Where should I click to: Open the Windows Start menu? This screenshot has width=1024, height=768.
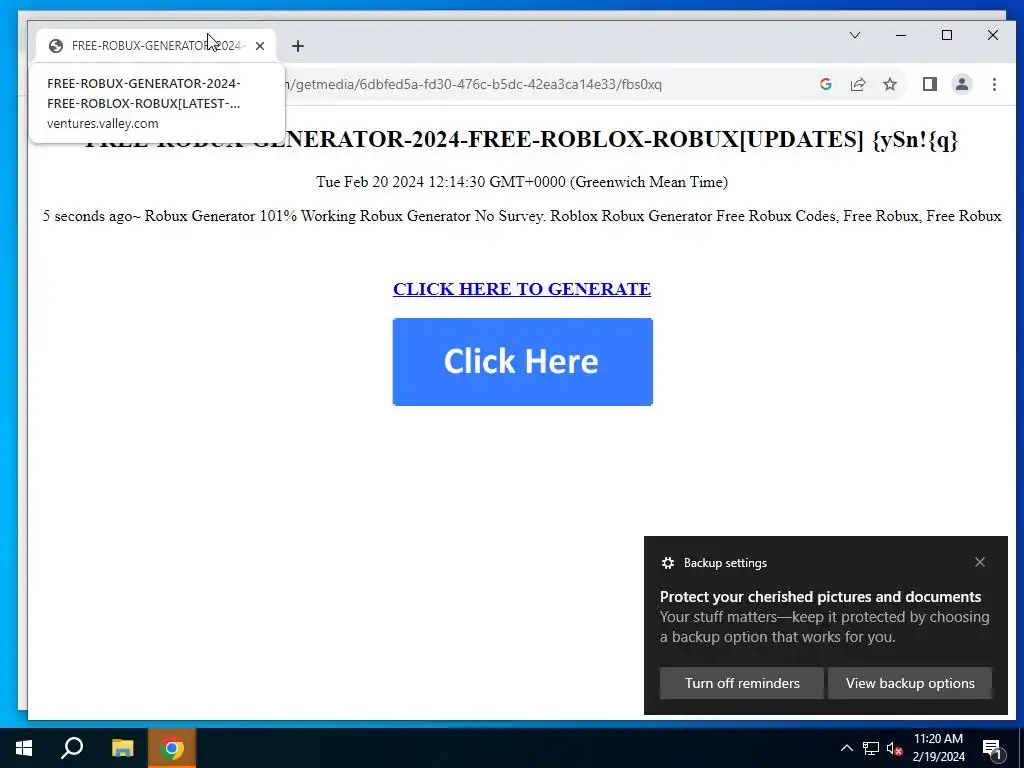[24, 748]
